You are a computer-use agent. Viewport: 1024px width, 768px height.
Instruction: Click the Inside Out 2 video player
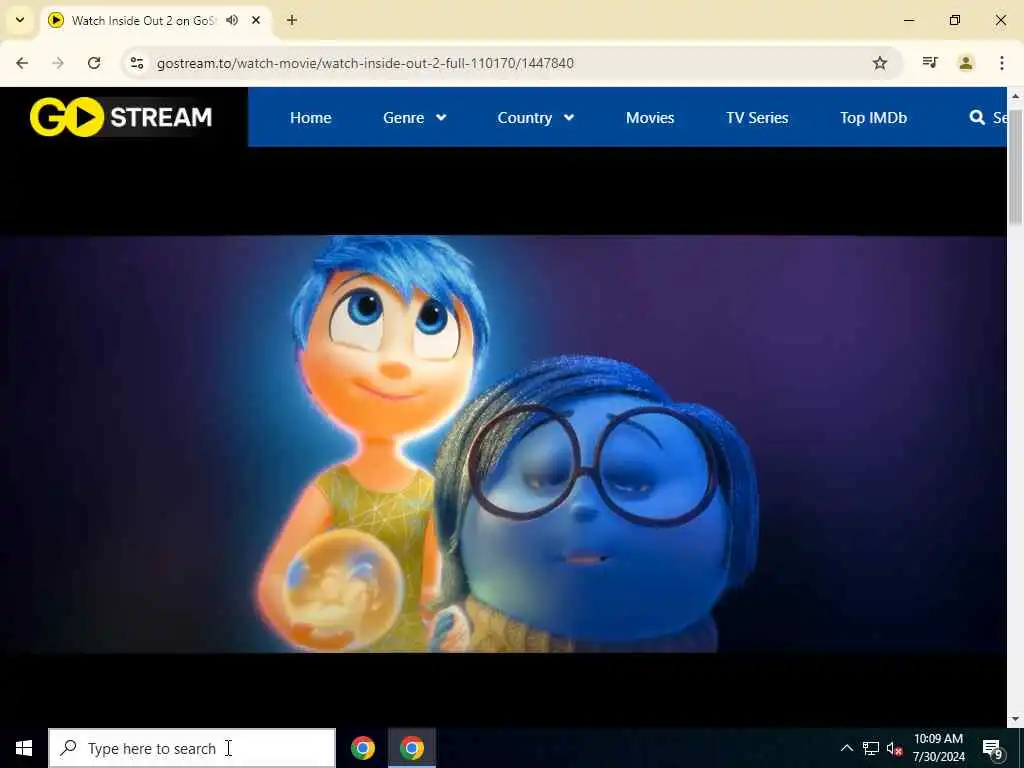[x=503, y=444]
